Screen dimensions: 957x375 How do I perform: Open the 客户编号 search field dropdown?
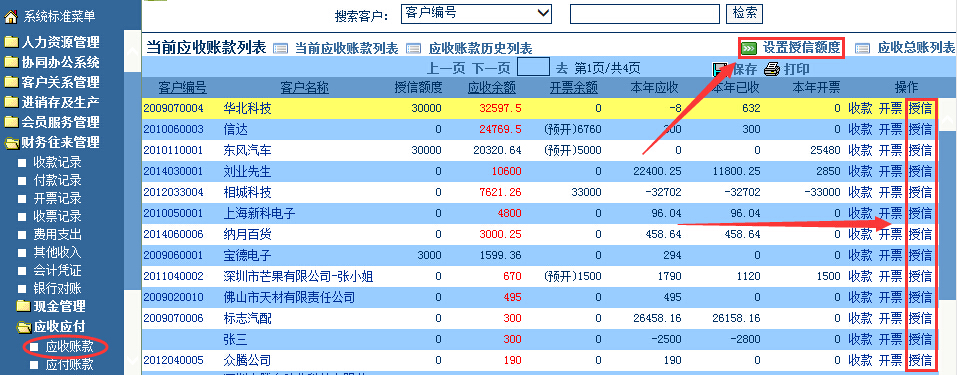tap(476, 13)
